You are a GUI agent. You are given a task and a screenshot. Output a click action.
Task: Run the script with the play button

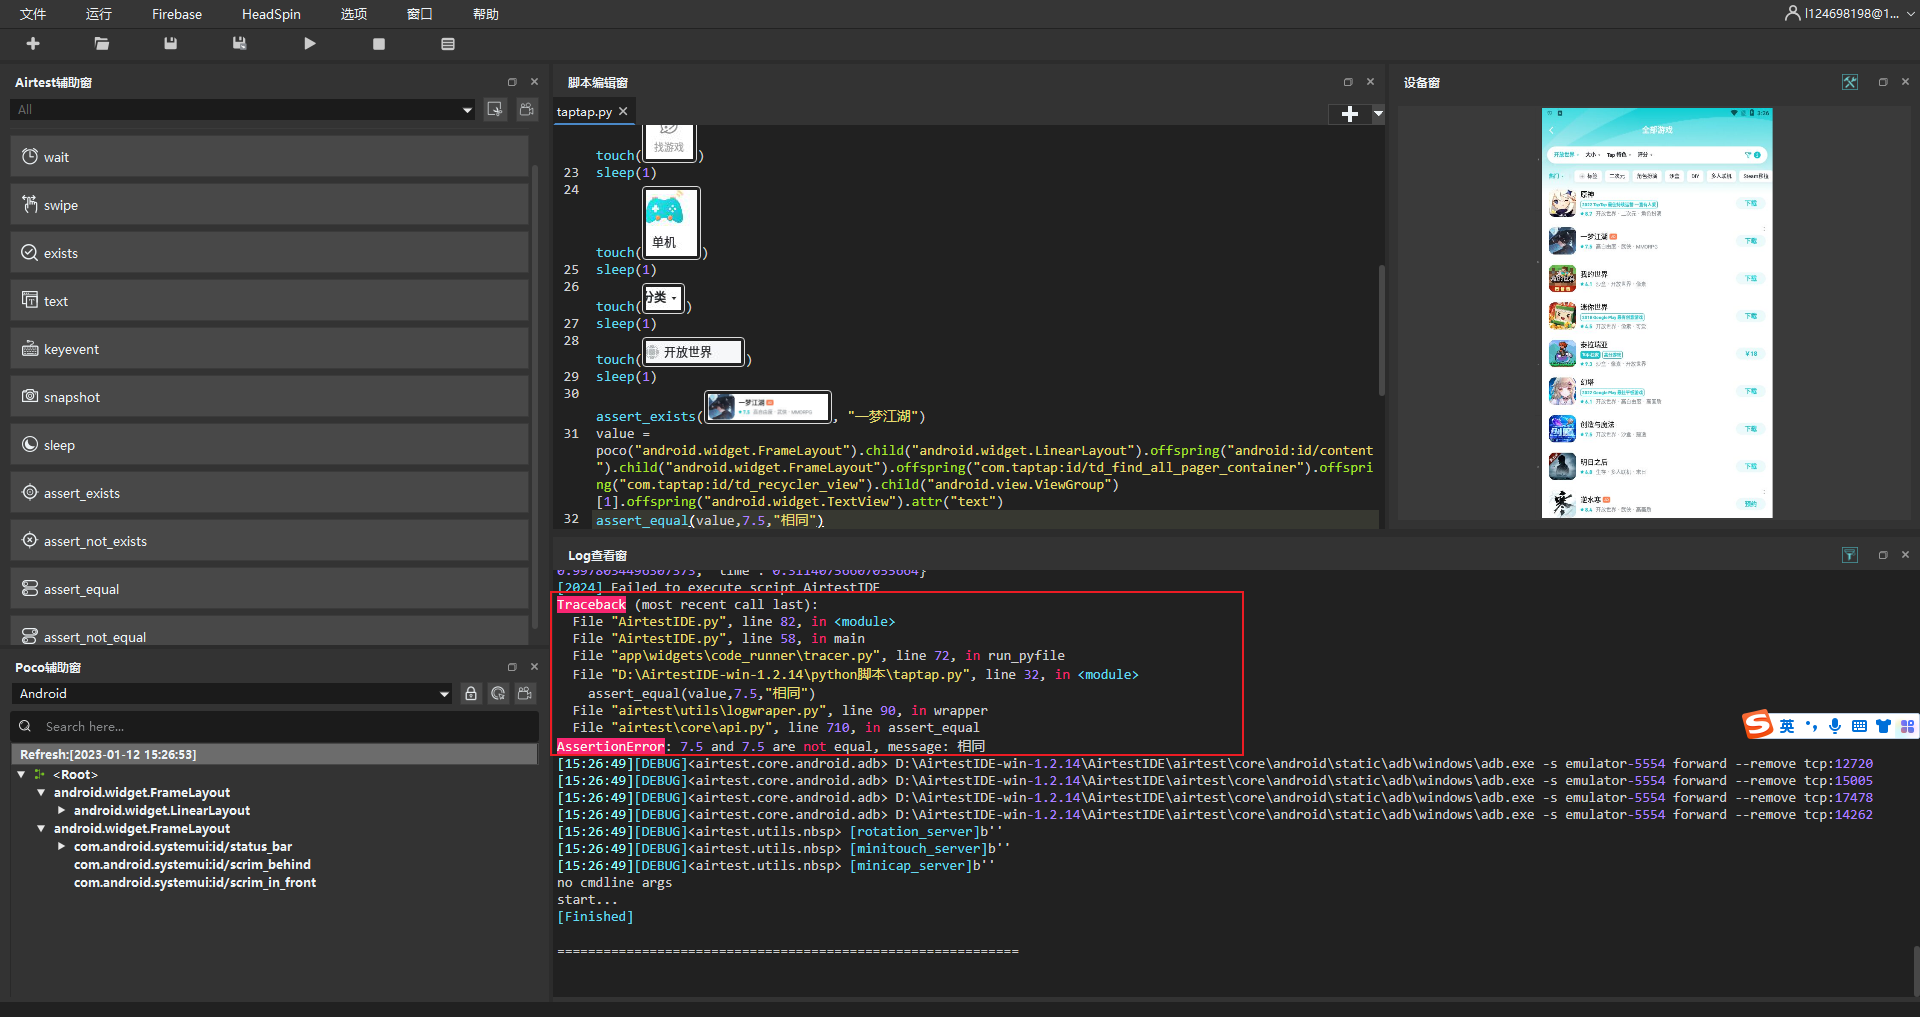tap(310, 44)
